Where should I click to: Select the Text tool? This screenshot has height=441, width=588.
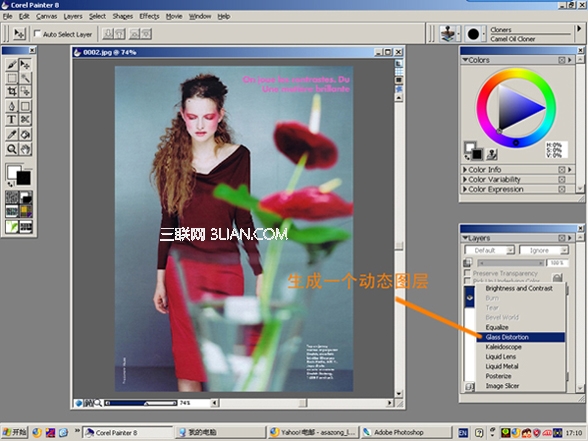click(12, 119)
